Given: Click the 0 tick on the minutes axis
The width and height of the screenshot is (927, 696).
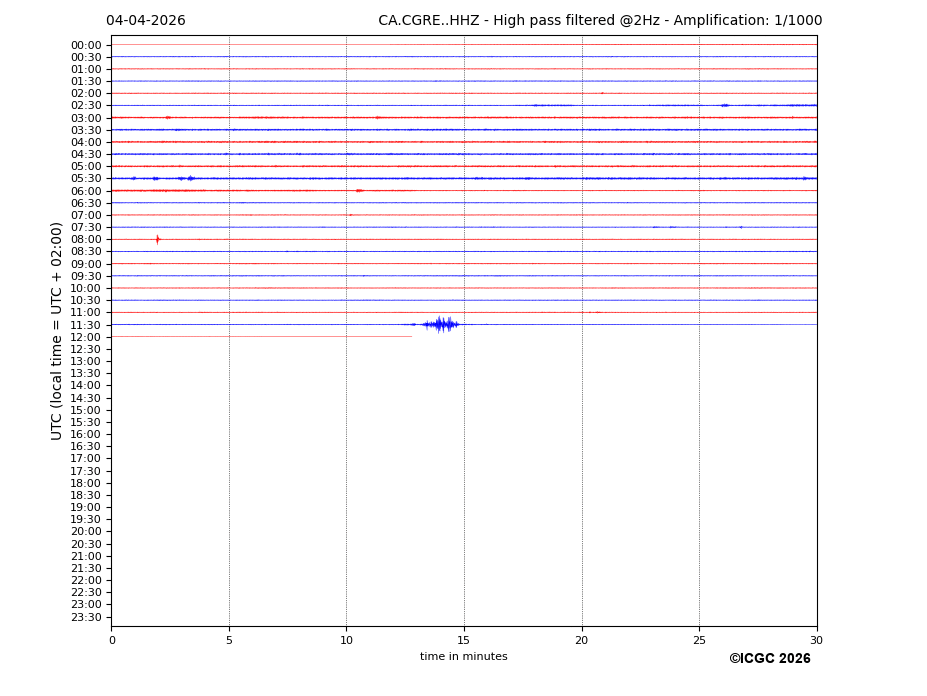Looking at the screenshot, I should 112,640.
